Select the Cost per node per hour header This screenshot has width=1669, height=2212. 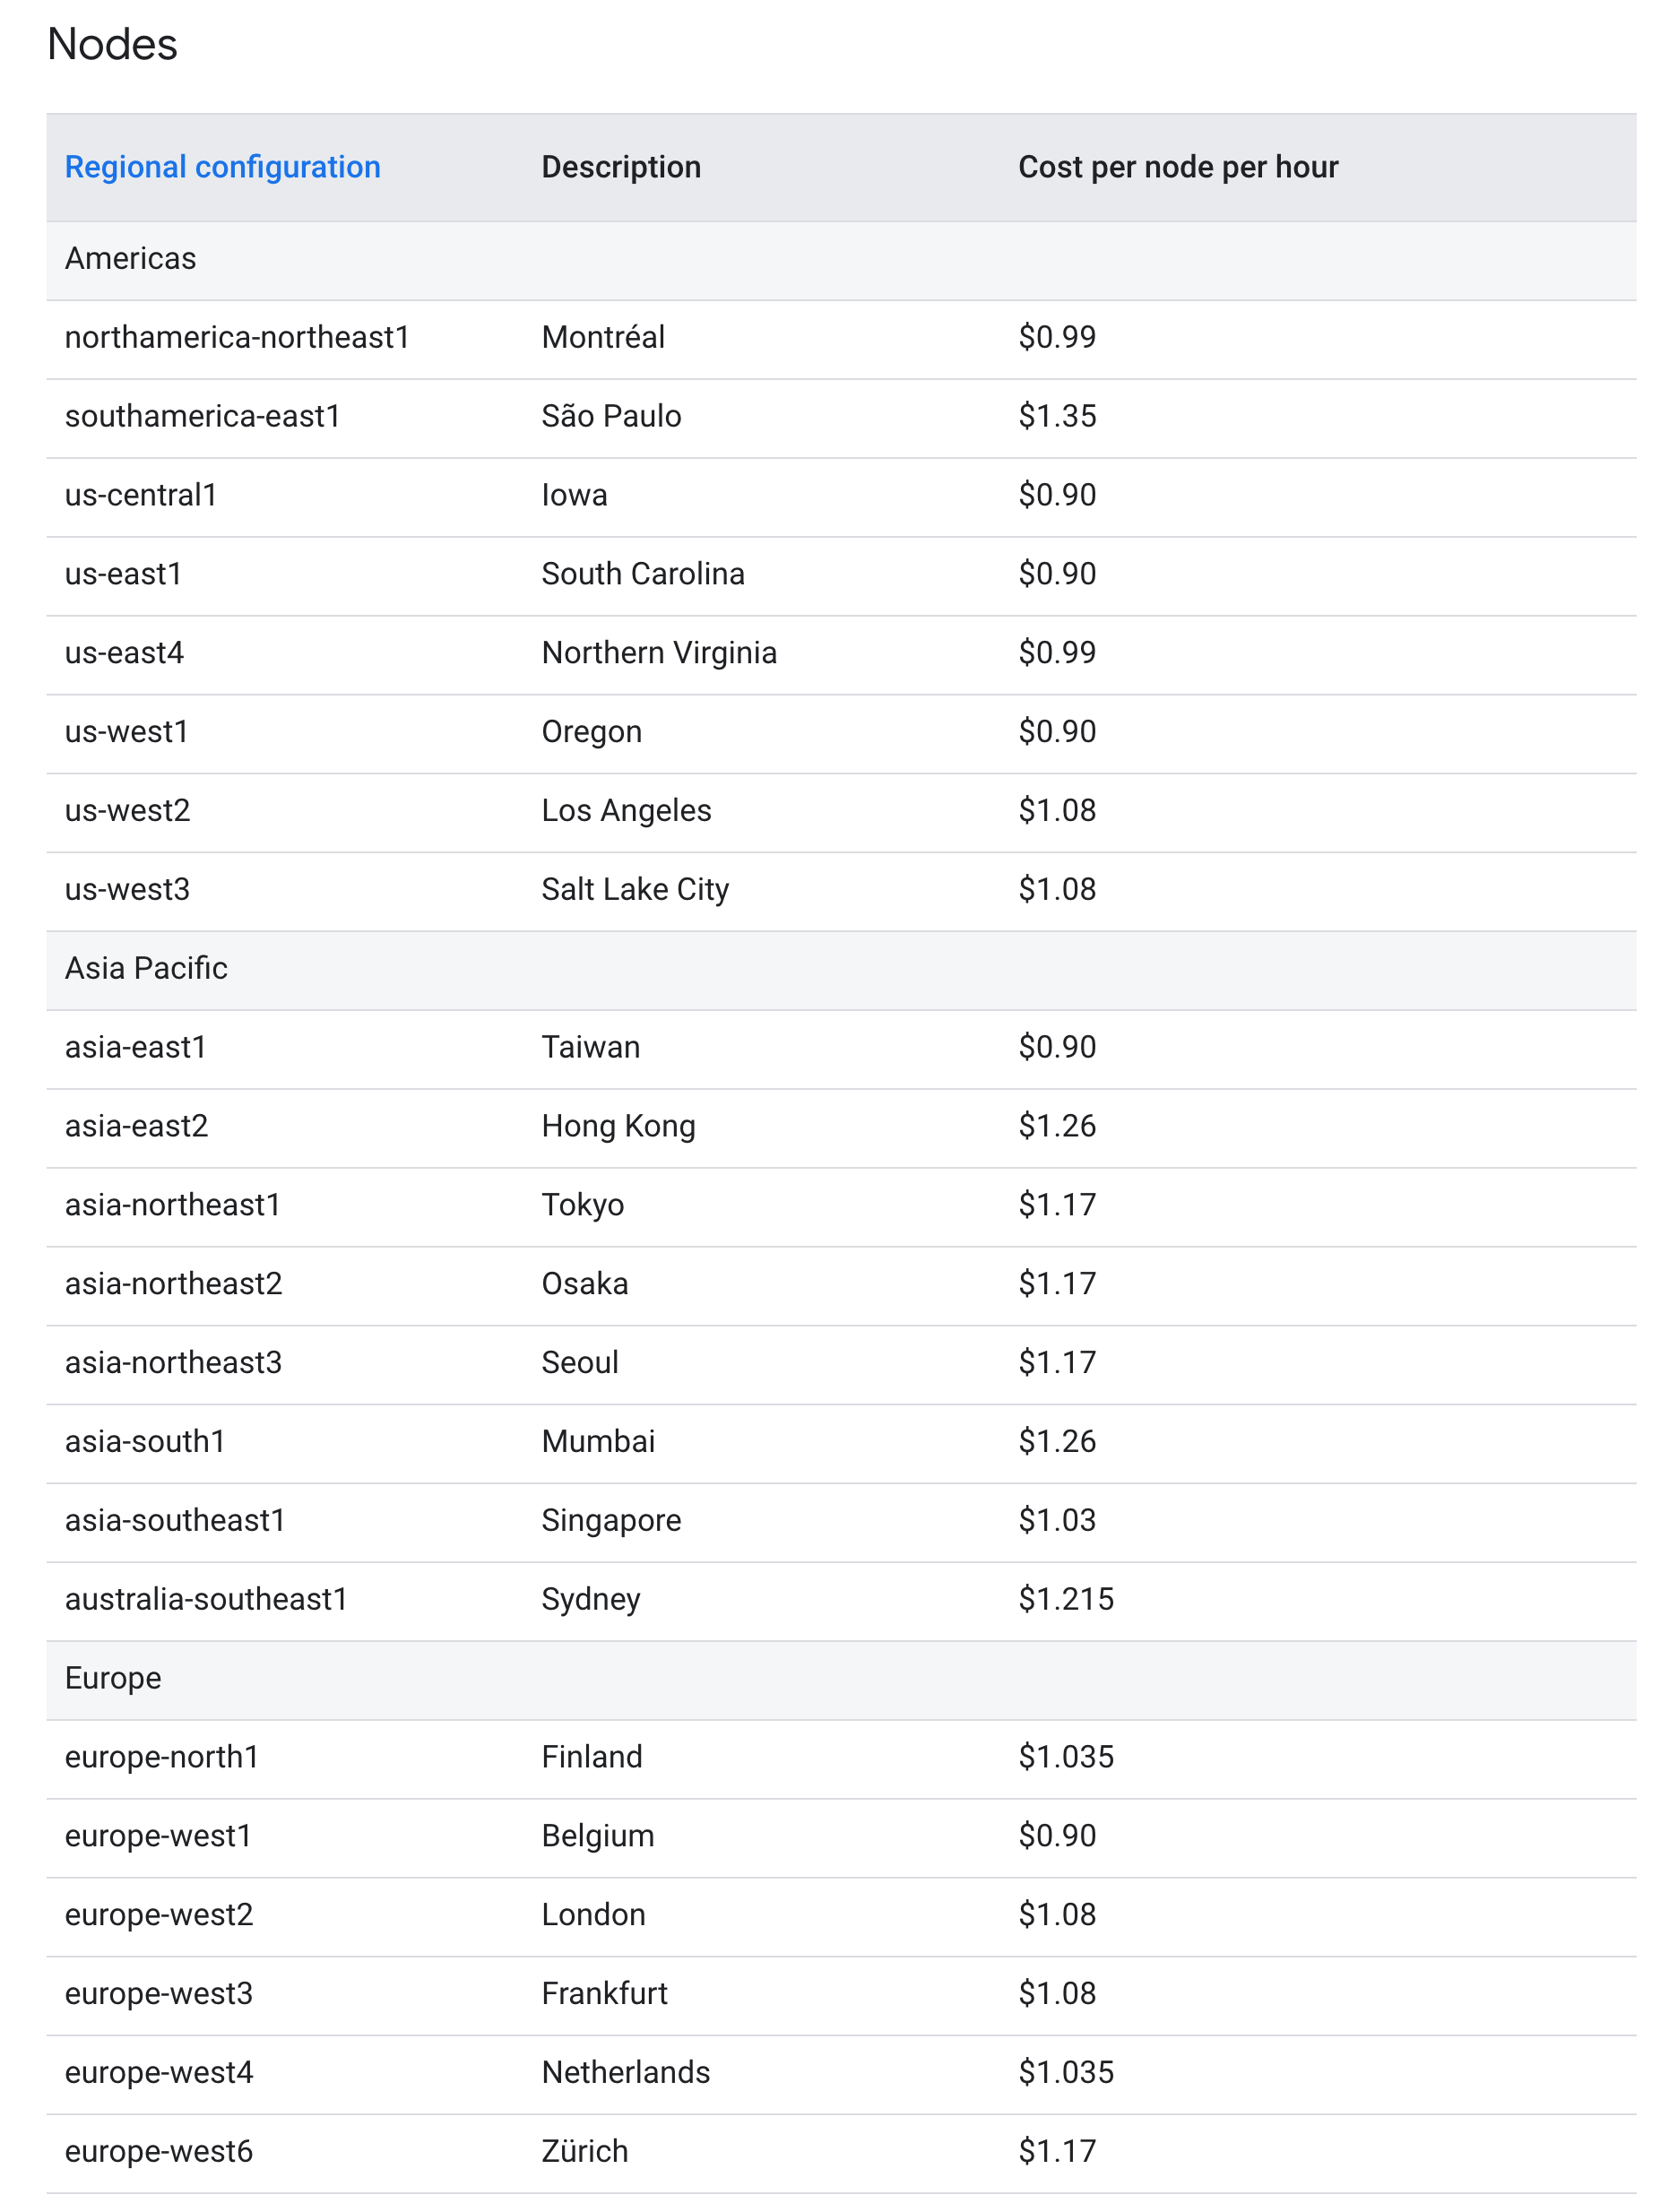click(x=1177, y=167)
